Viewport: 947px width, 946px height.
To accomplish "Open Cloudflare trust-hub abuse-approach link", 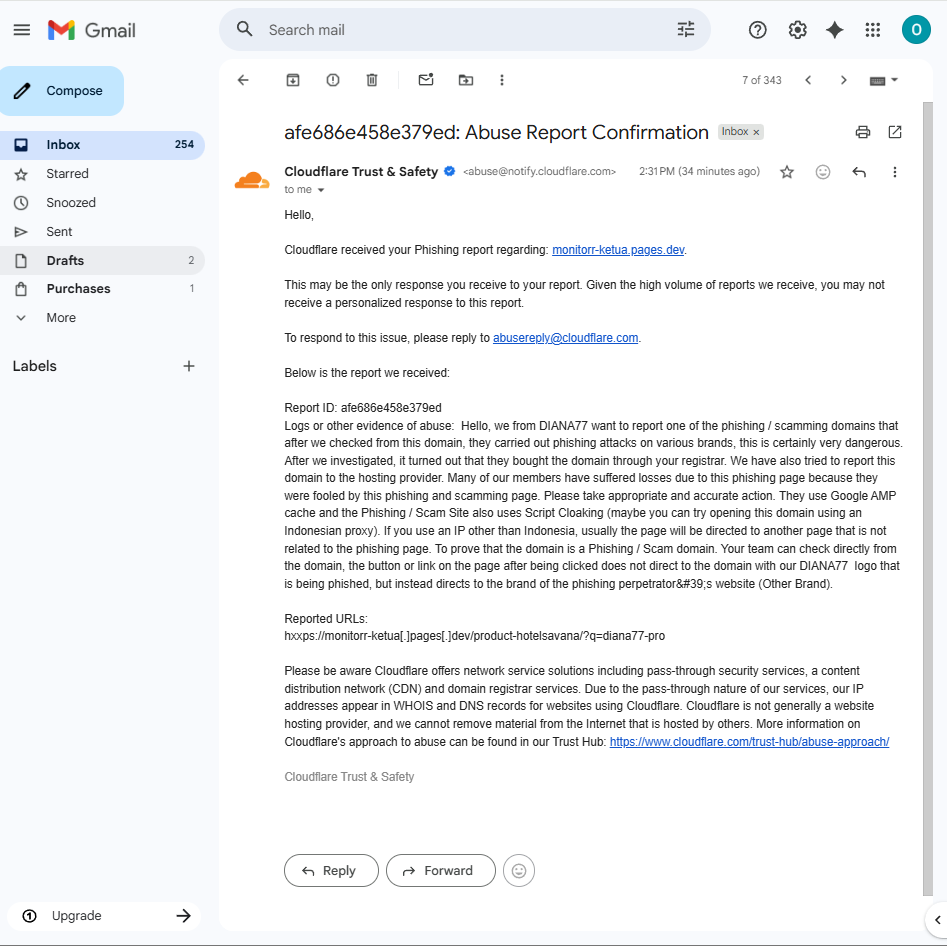I will click(x=749, y=742).
